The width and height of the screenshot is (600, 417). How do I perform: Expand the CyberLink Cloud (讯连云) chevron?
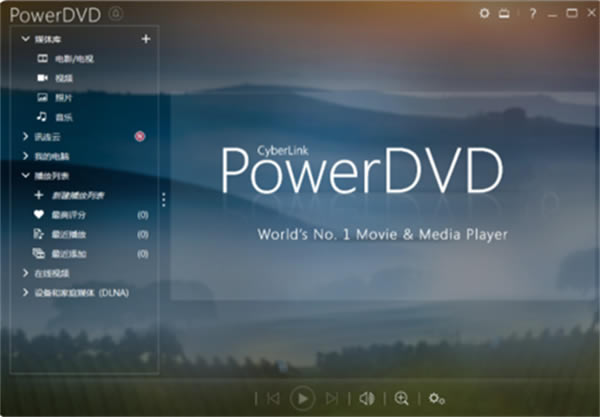point(26,136)
